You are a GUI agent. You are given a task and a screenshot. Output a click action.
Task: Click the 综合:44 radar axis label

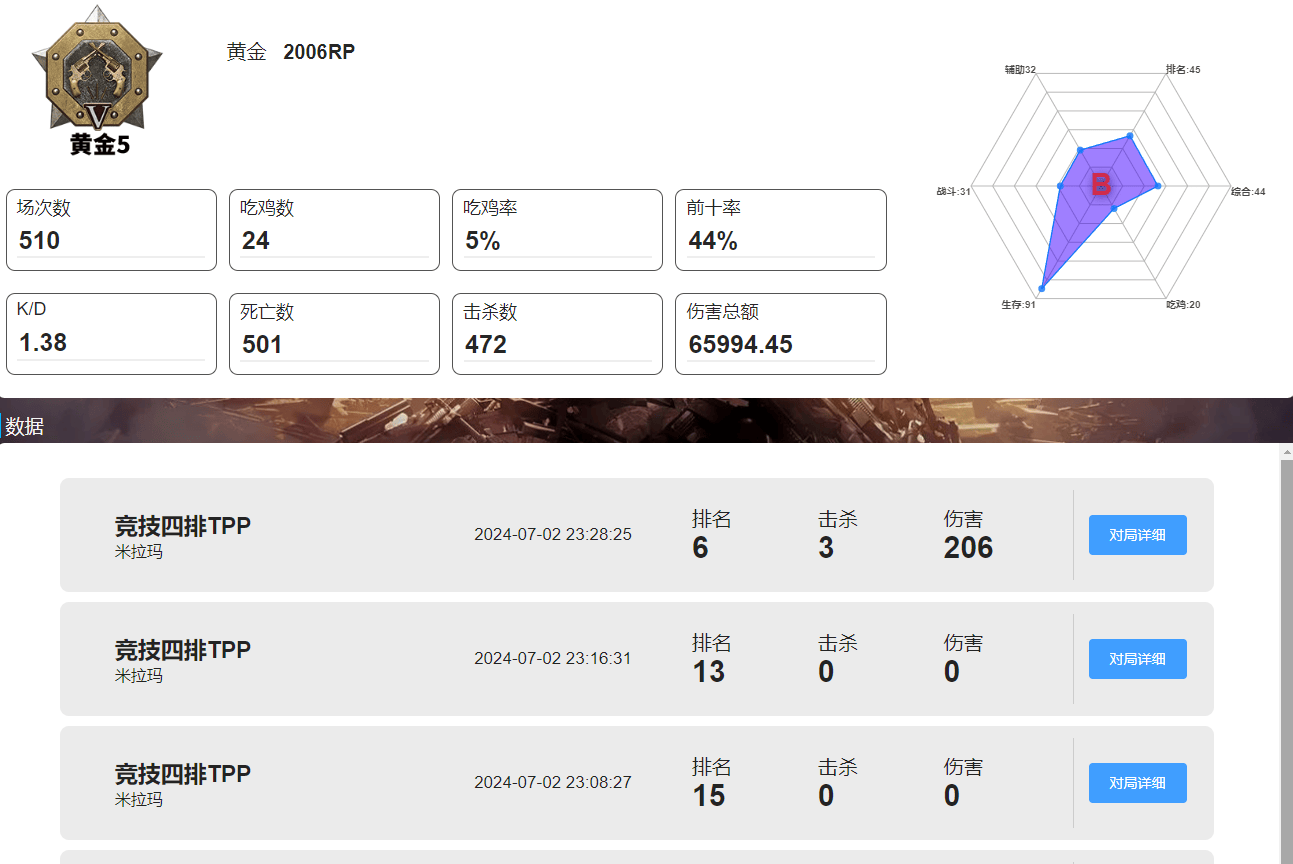pyautogui.click(x=1248, y=191)
